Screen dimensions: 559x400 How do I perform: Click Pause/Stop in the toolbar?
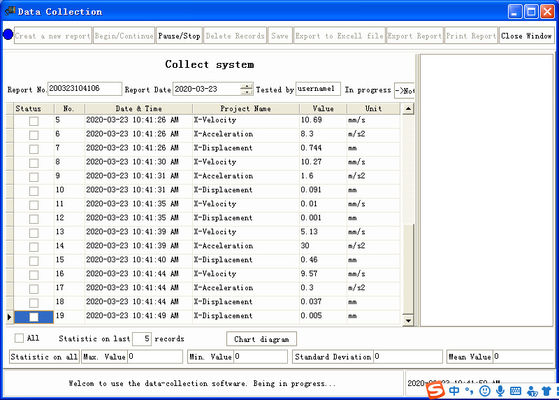[x=179, y=36]
